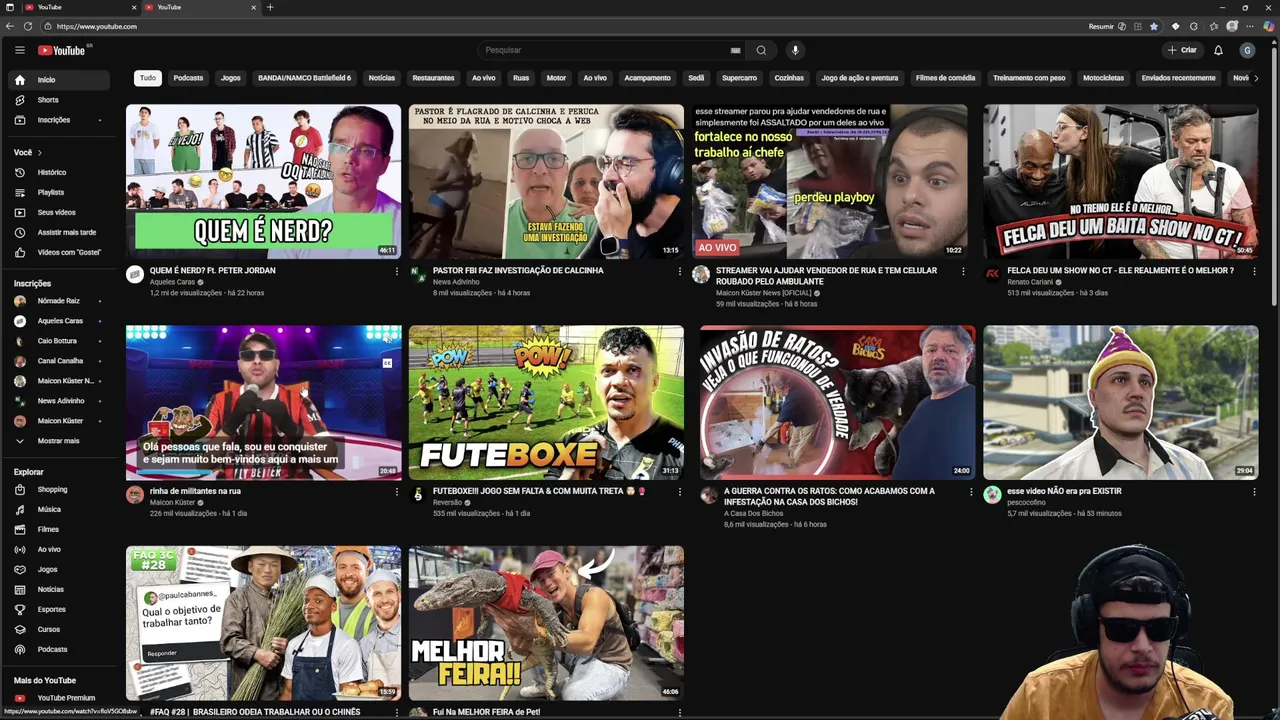Screen dimensions: 1280x720
Task: Open options menu for FELCA DEU UM SHOW video
Action: [x=1254, y=271]
